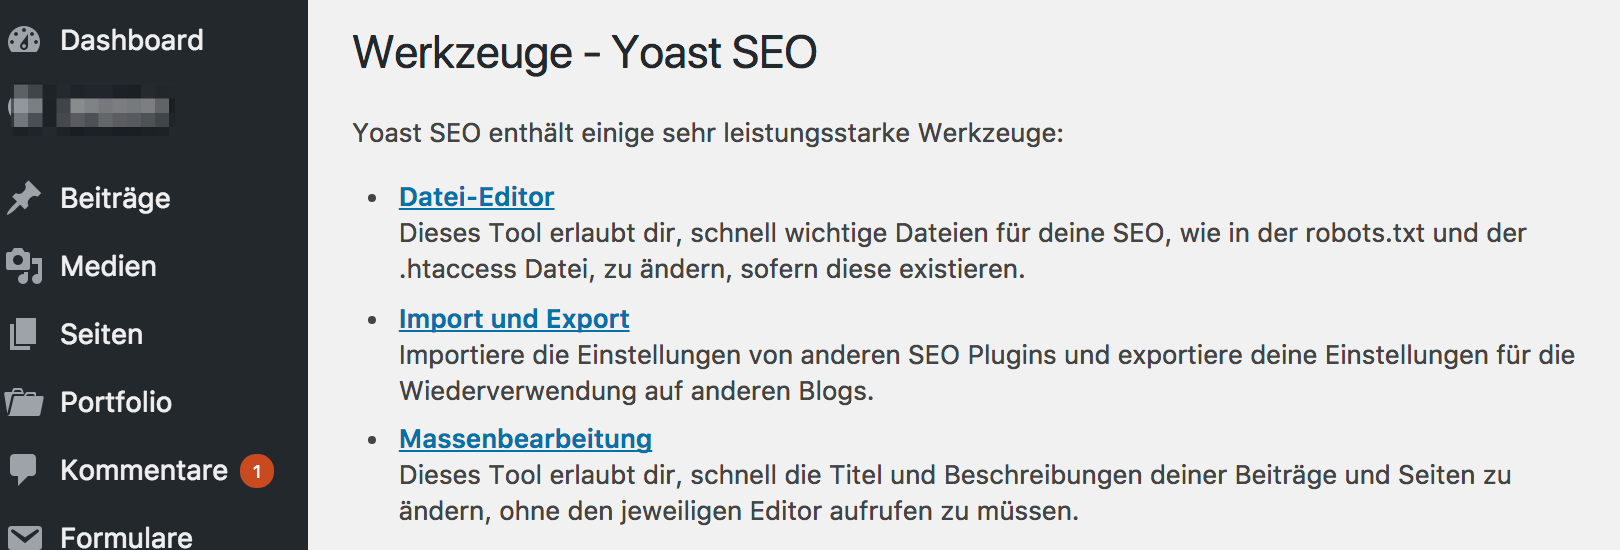1620x550 pixels.
Task: Click the Portfolio folder icon
Action: pyautogui.click(x=24, y=402)
